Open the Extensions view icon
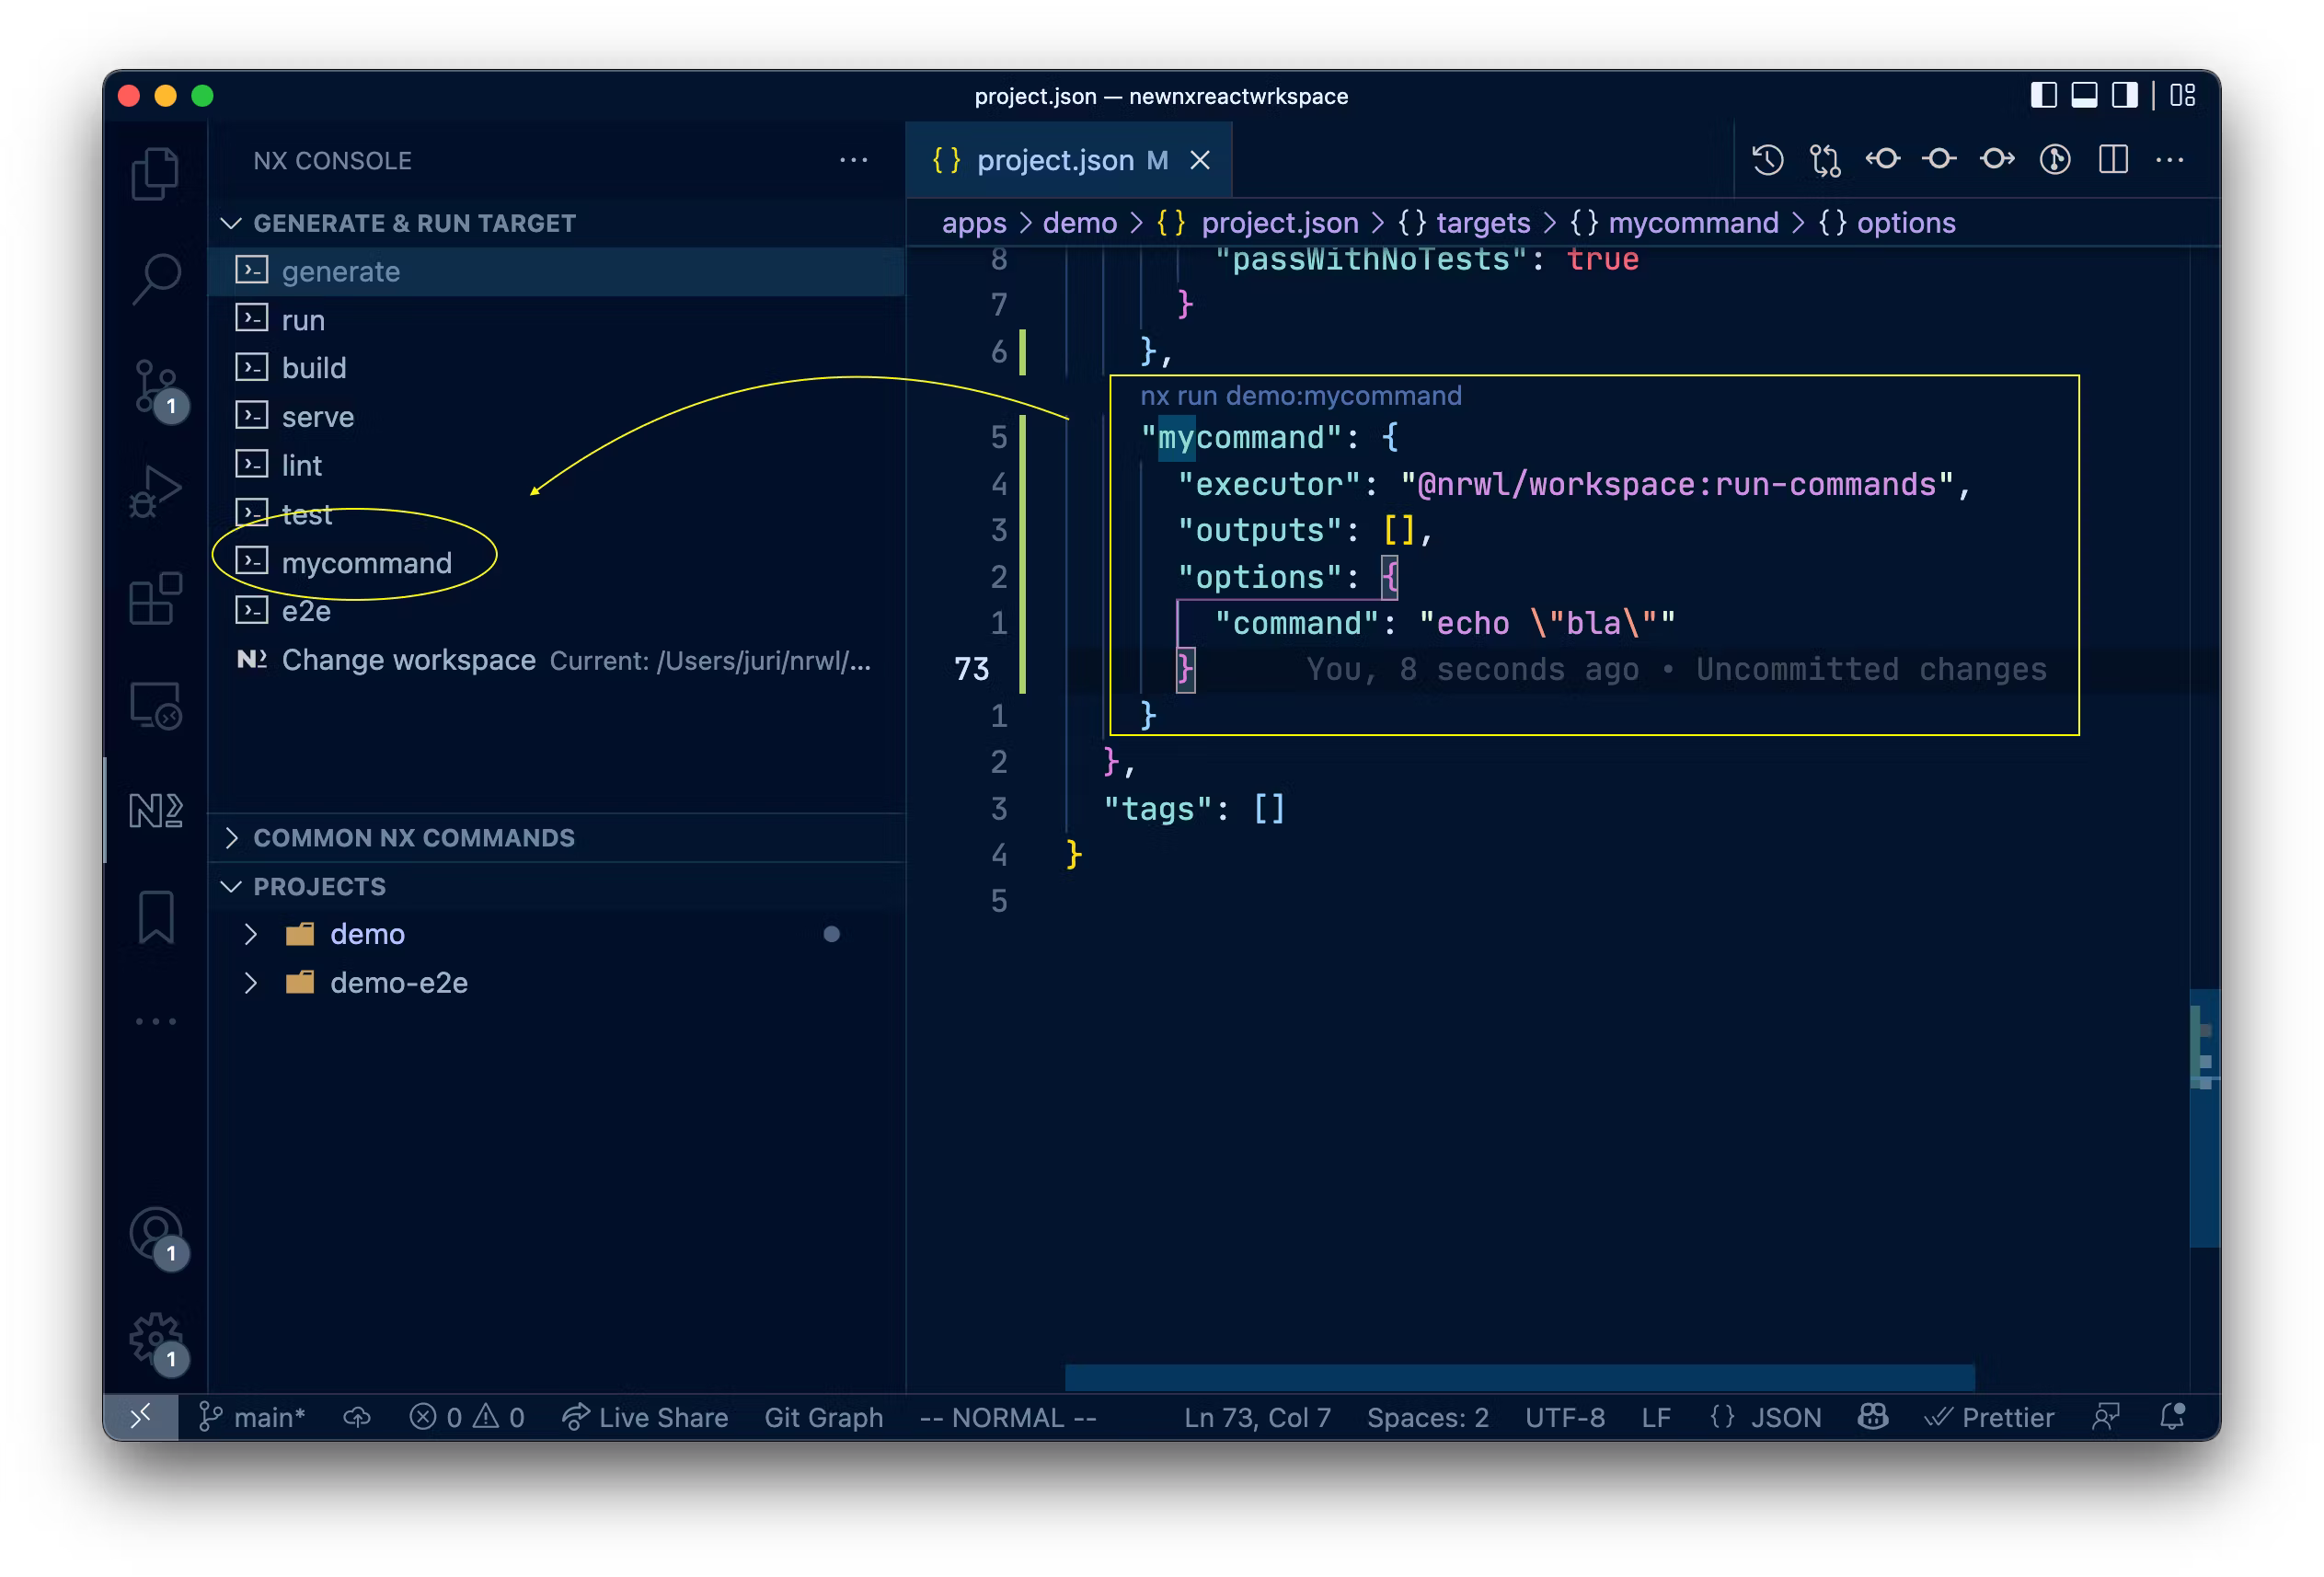This screenshot has height=1577, width=2324. click(x=155, y=599)
